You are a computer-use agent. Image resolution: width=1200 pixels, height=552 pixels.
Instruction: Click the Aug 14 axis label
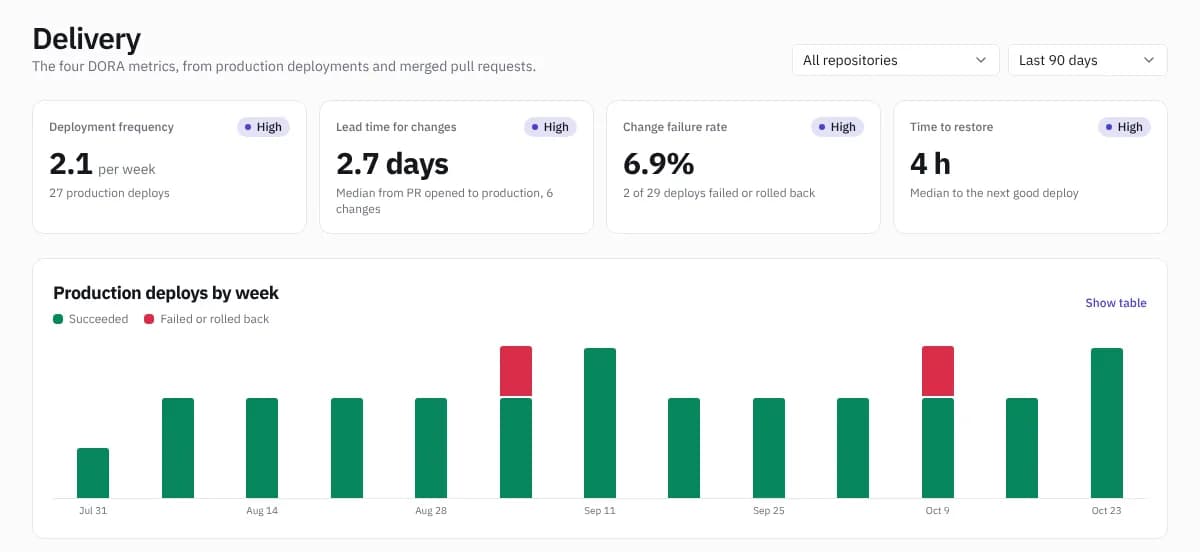(262, 511)
